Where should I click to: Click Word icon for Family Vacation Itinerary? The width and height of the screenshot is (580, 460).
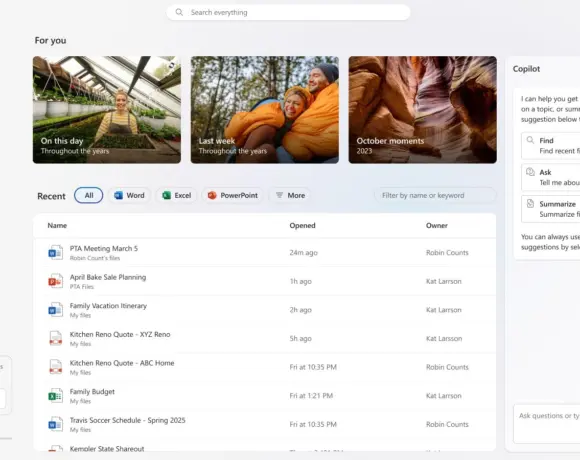[x=55, y=310]
